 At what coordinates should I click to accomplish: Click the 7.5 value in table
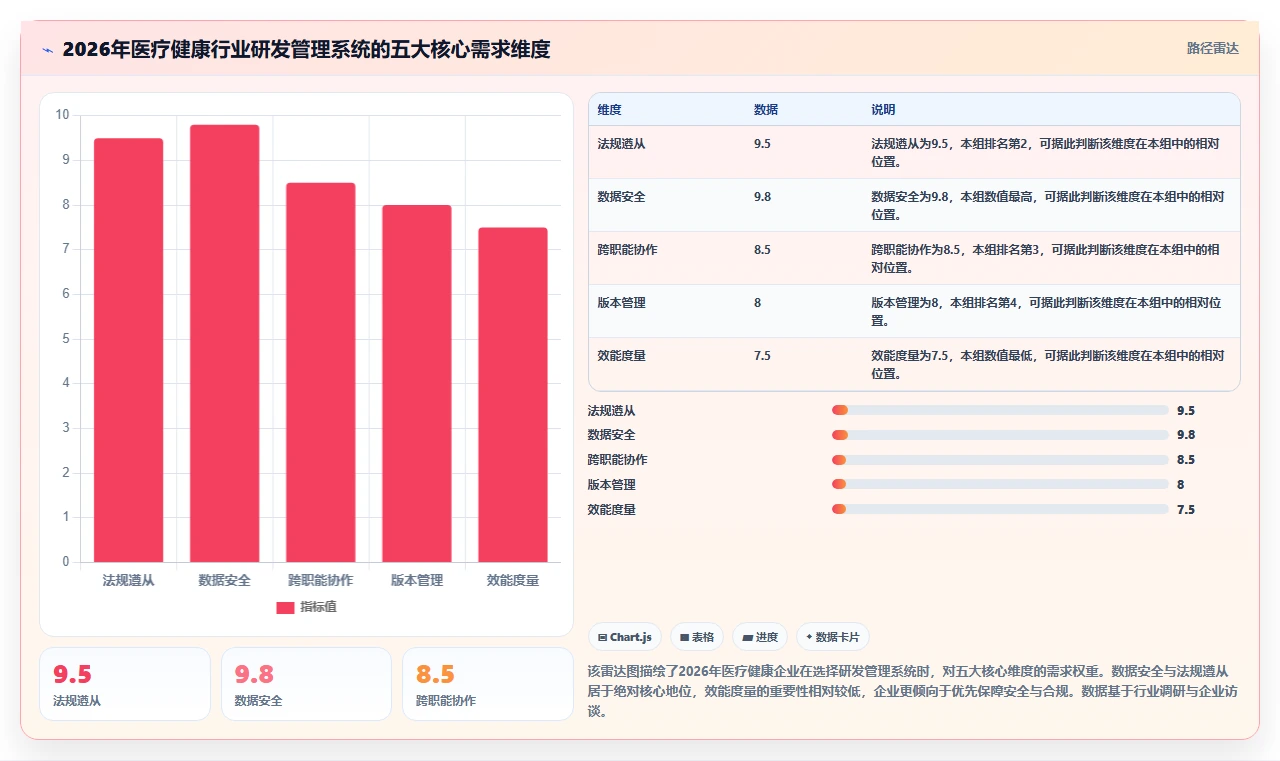point(762,356)
